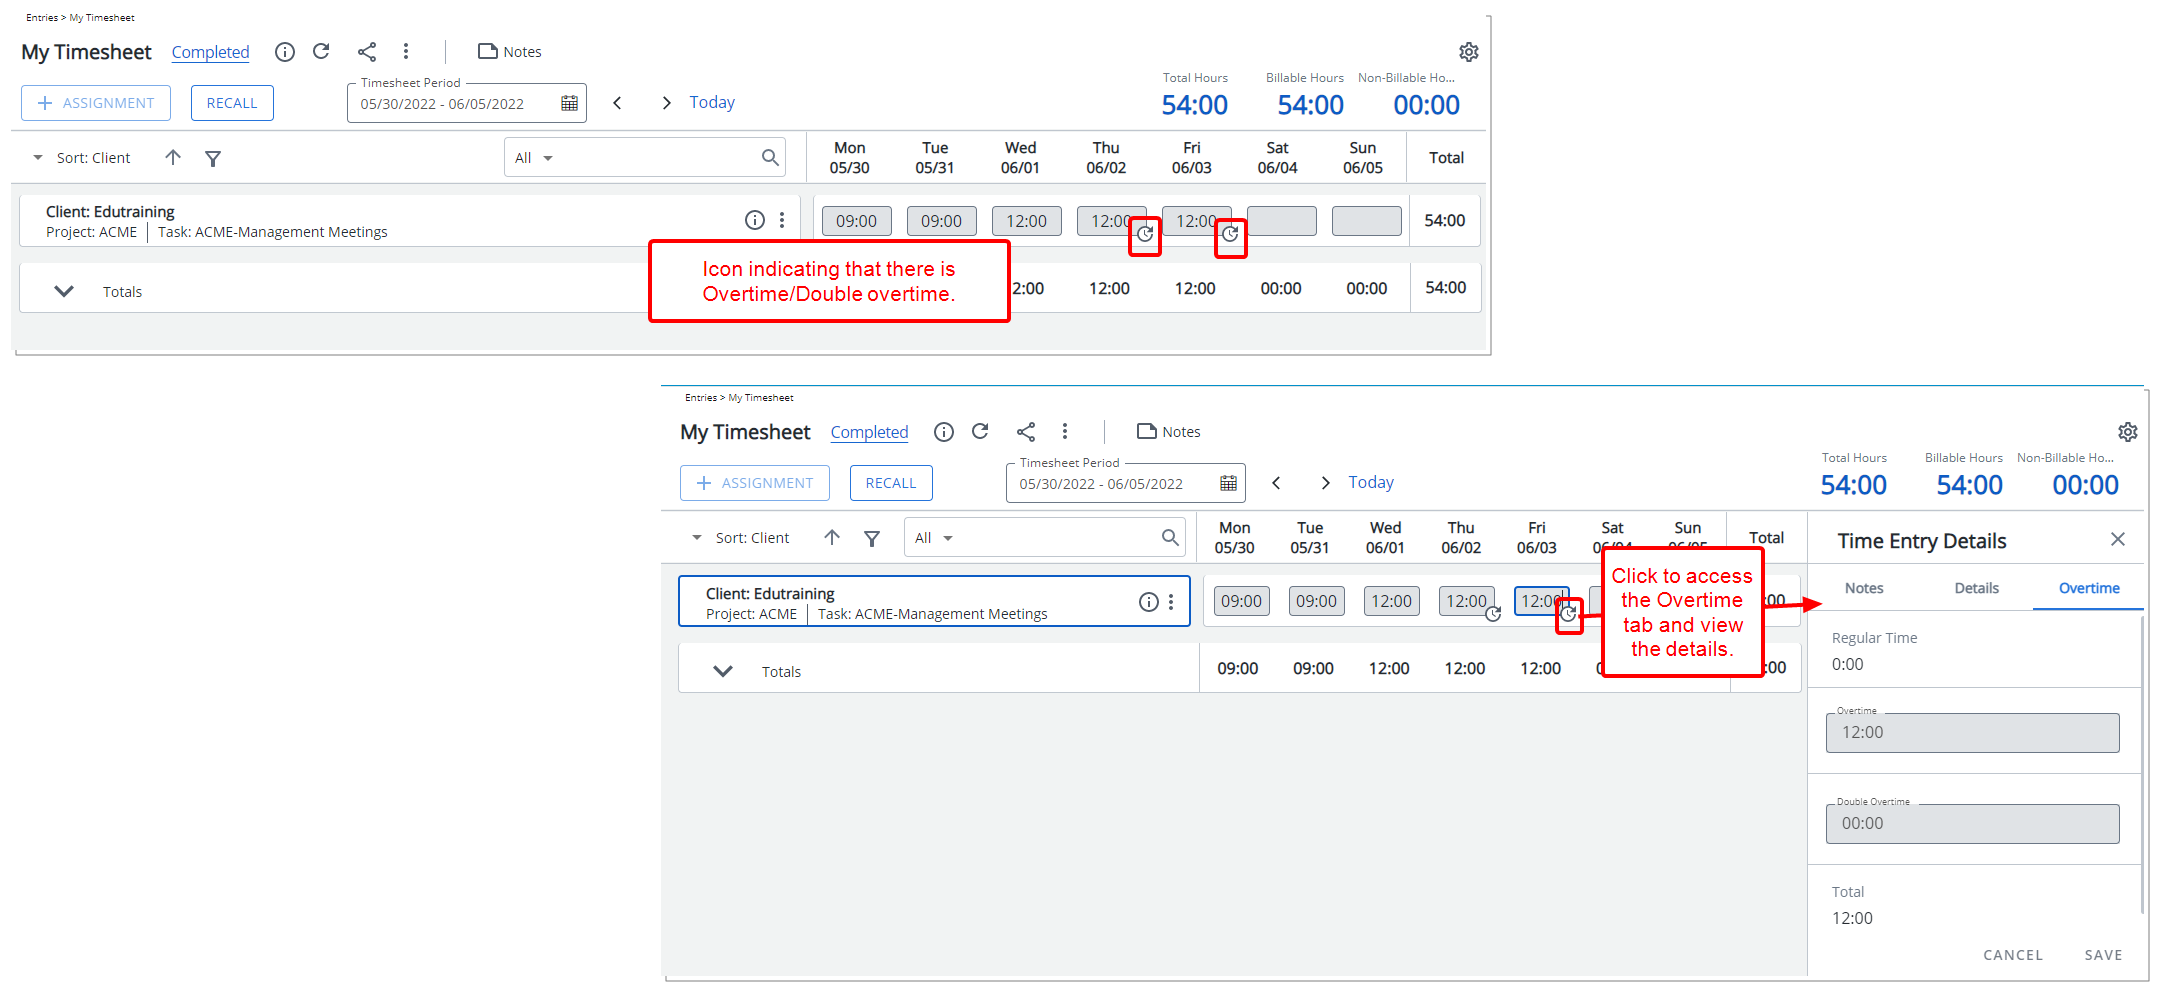Toggle ascending sort arrow in upper timesheet

click(x=173, y=158)
